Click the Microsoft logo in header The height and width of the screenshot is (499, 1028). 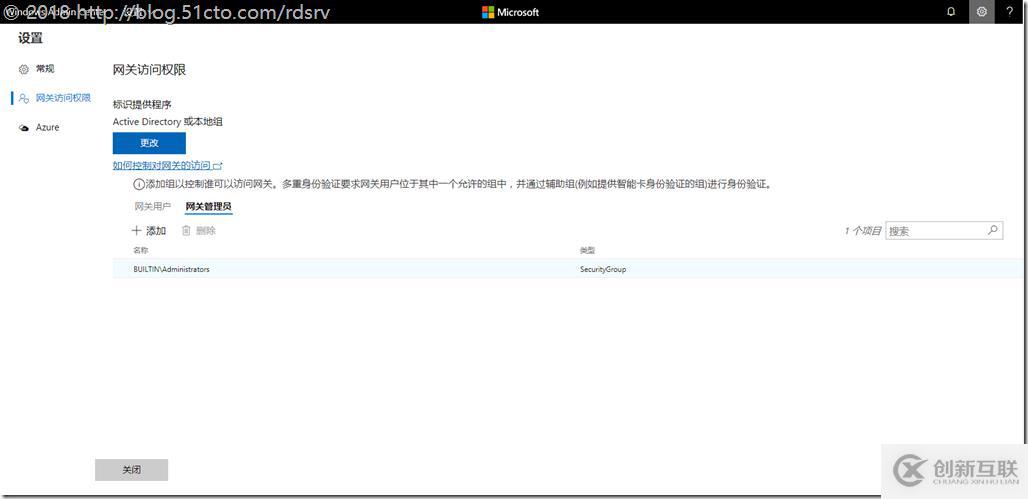tap(510, 12)
